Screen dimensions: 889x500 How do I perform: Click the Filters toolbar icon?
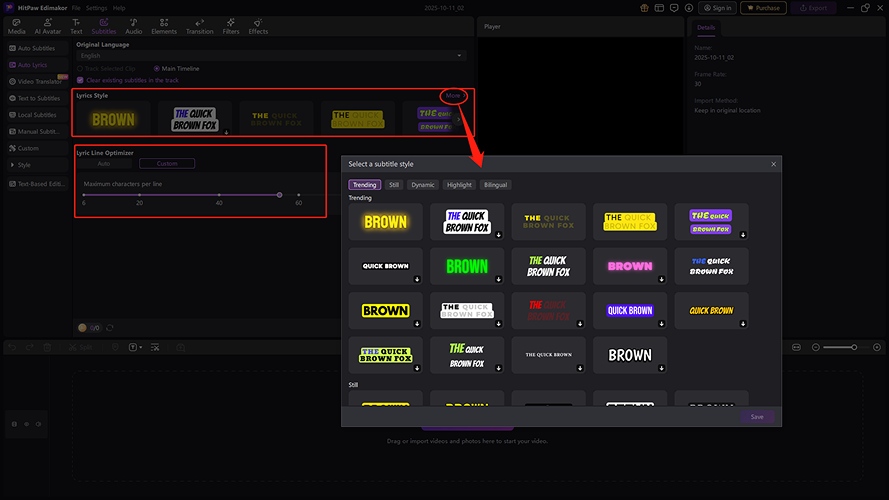pos(231,24)
